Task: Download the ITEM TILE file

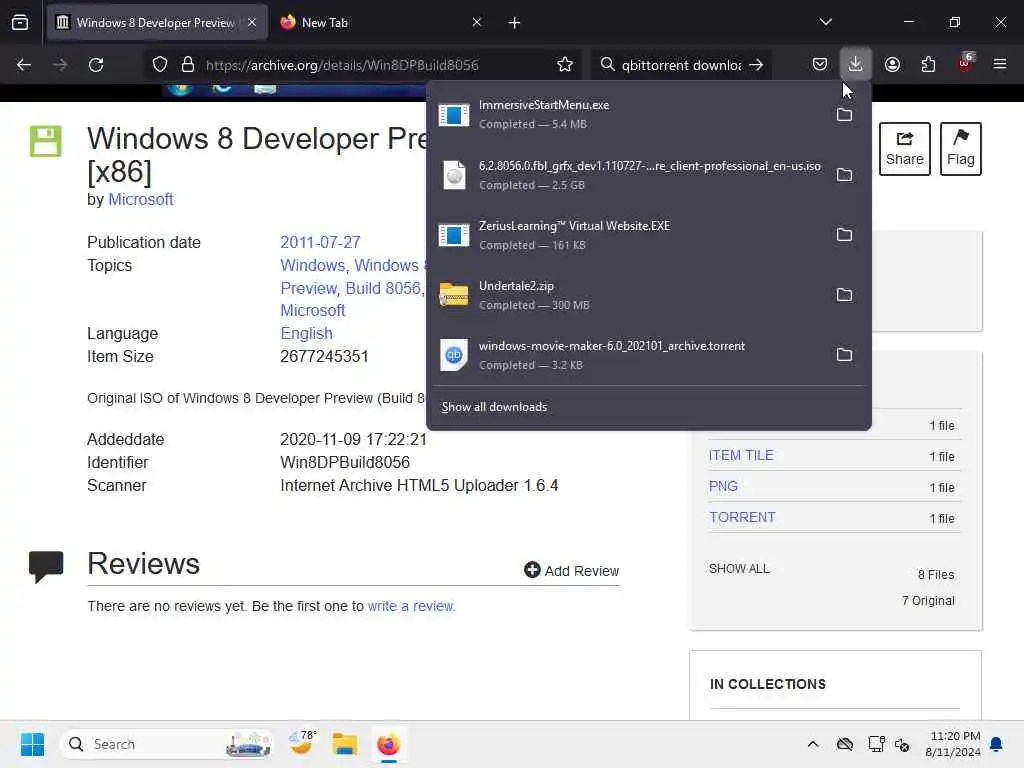Action: (x=741, y=455)
